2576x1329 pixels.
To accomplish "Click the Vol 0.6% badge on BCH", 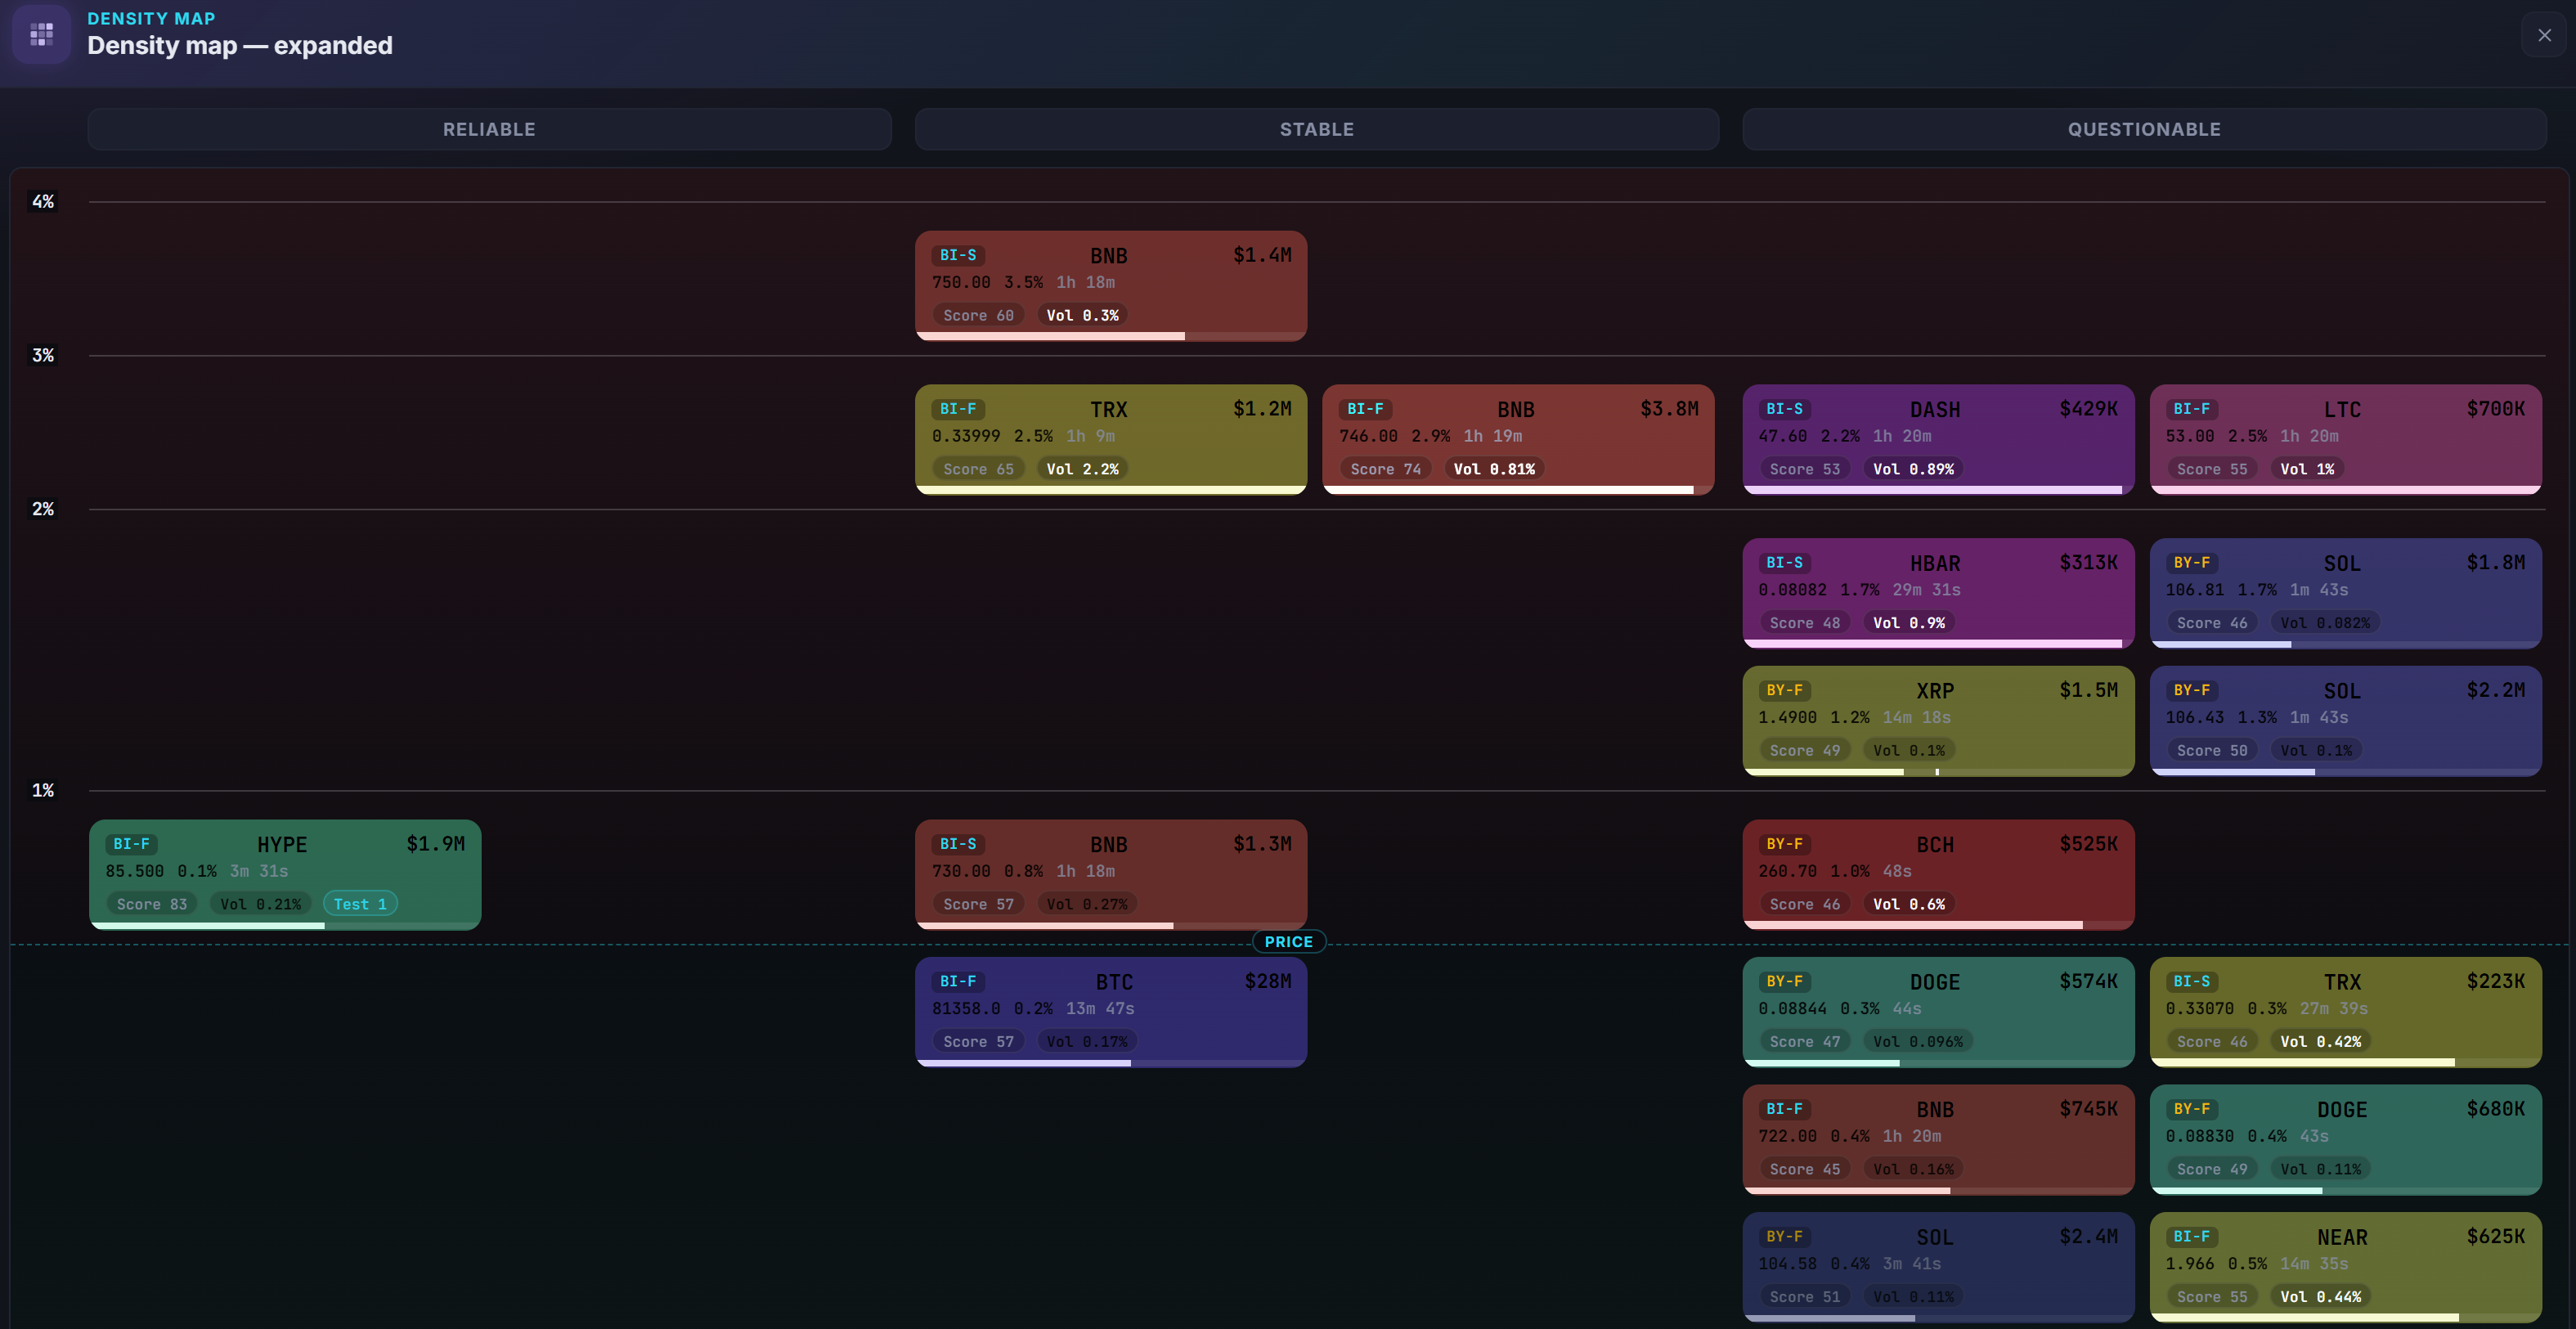I will pyautogui.click(x=1909, y=904).
